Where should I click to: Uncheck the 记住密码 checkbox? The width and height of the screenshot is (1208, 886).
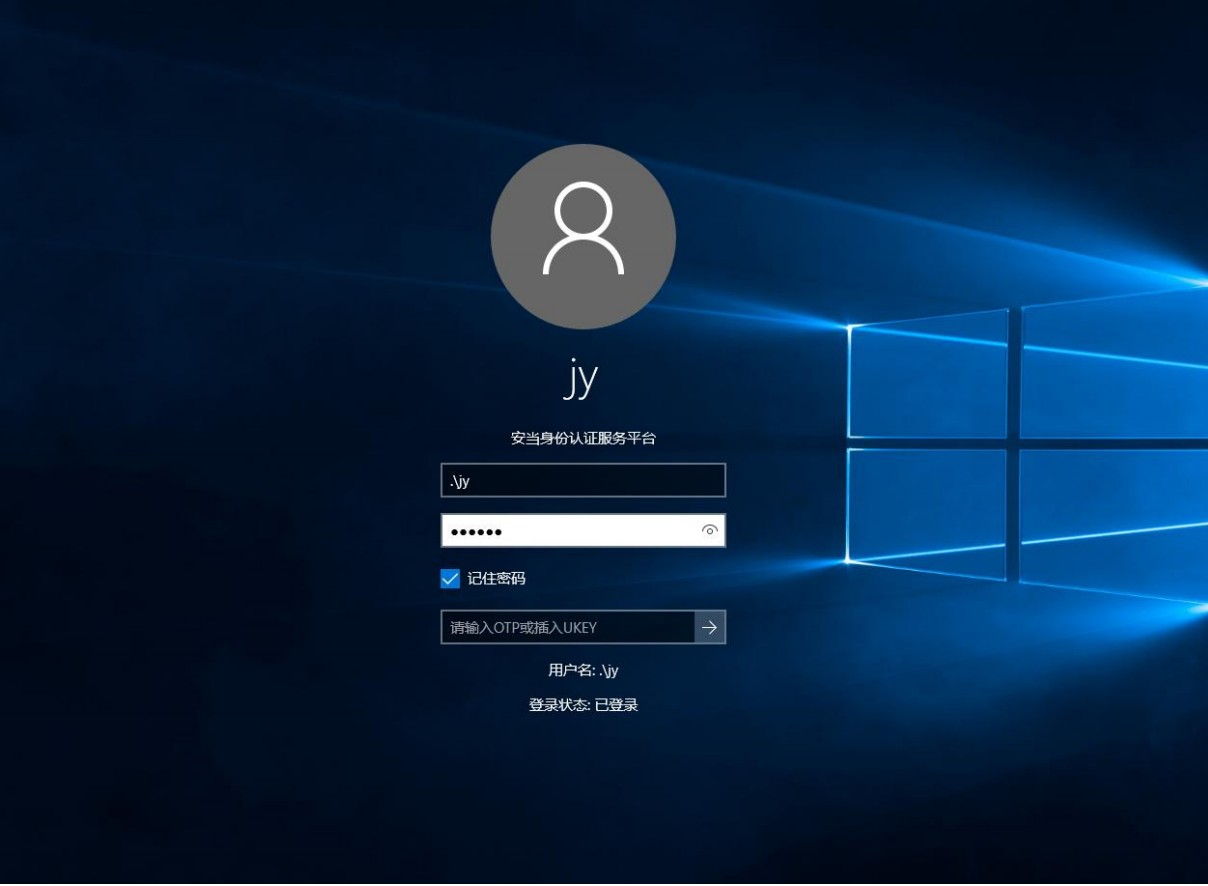[x=450, y=578]
